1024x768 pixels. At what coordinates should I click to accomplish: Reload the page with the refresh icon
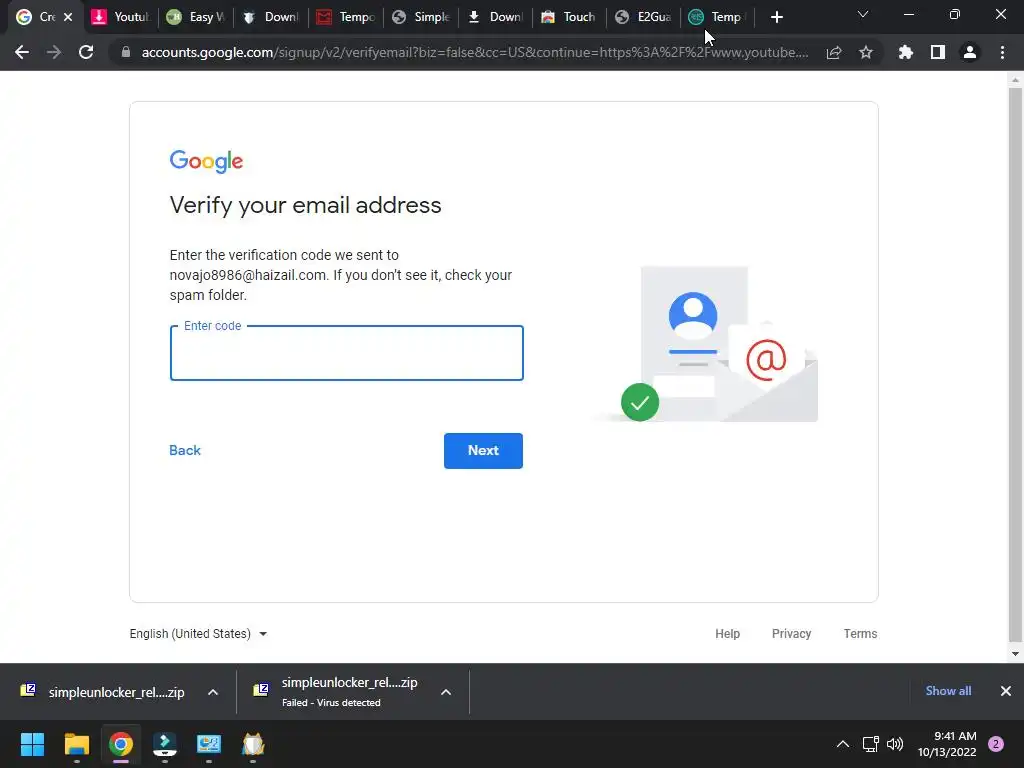[86, 52]
